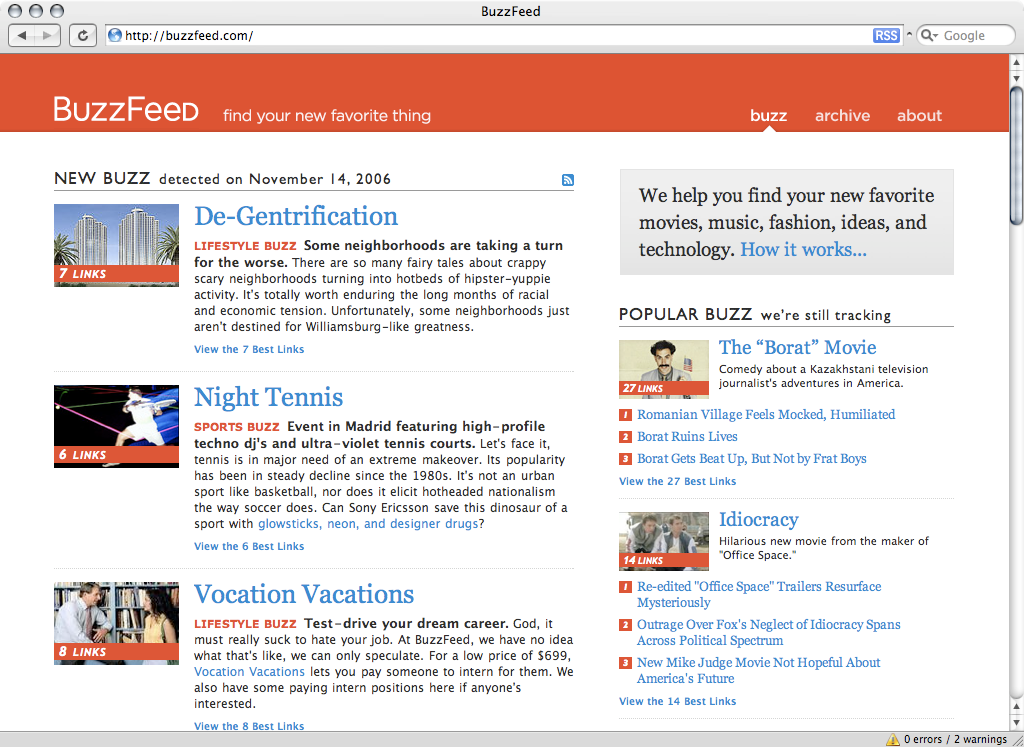The height and width of the screenshot is (747, 1024).
Task: Click View the 7 Best Links
Action: pyautogui.click(x=249, y=349)
